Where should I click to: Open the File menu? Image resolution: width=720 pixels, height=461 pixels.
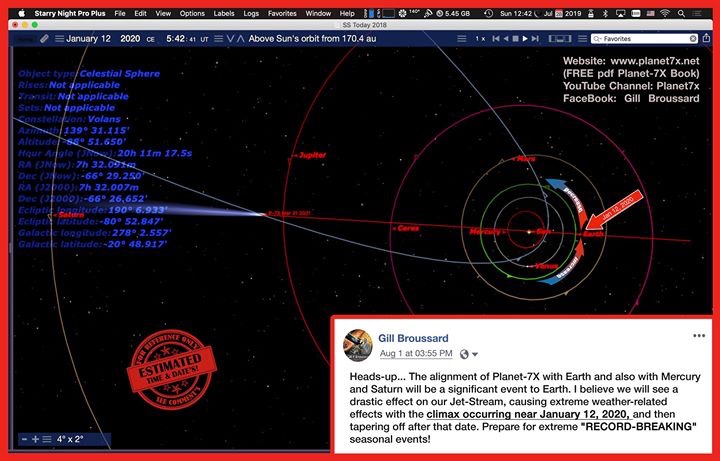(x=120, y=13)
